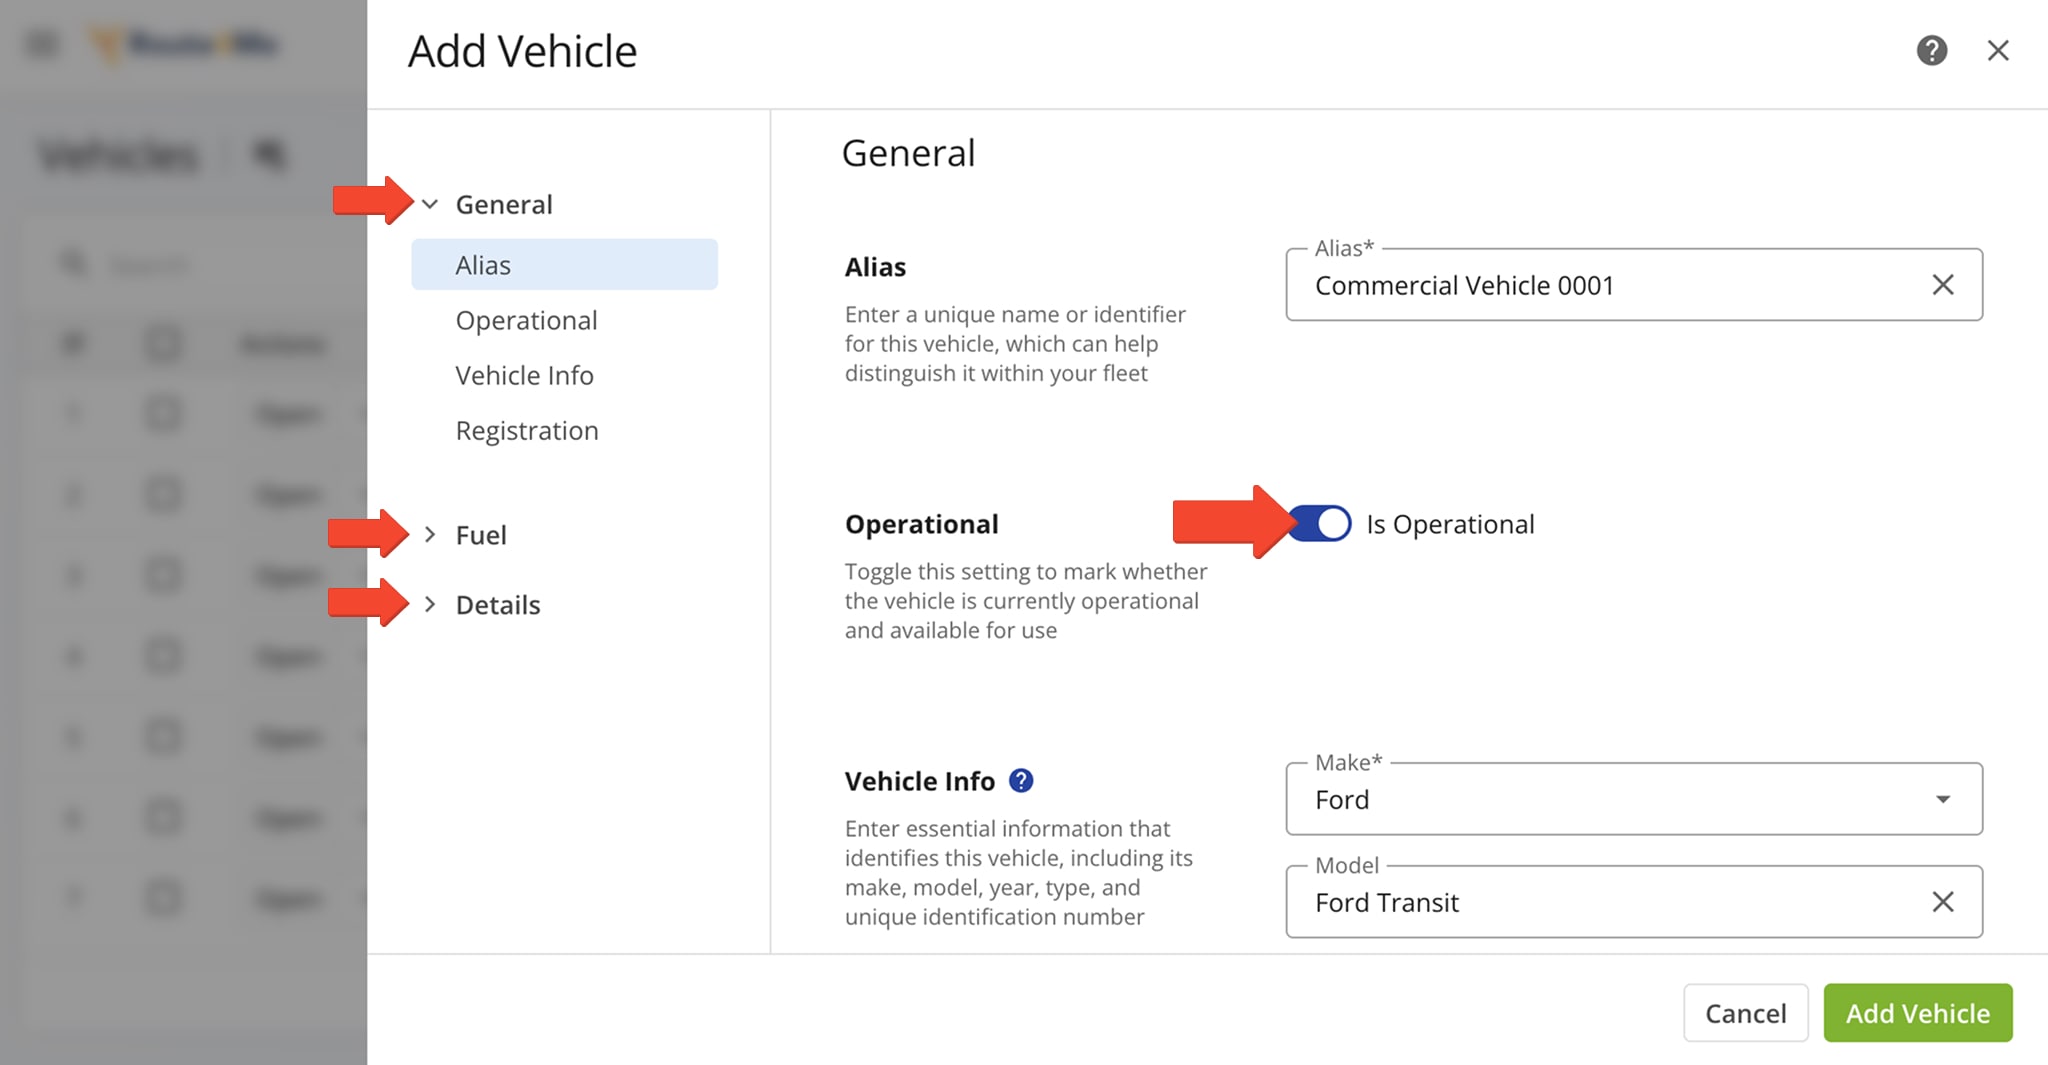Expand the Fuel section chevron

[x=430, y=535]
